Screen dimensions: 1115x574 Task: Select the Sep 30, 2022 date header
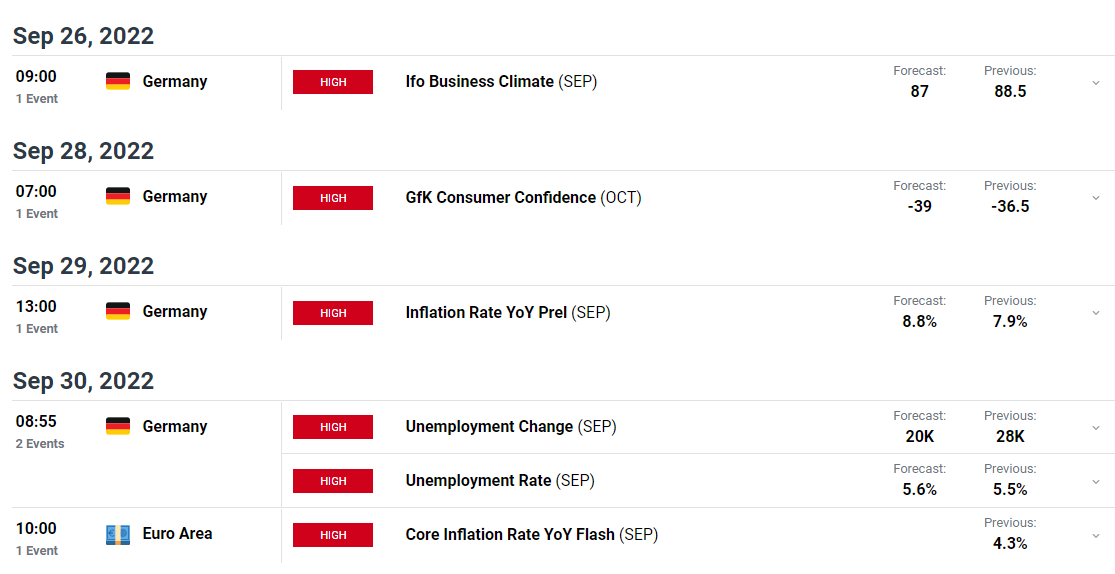point(83,381)
